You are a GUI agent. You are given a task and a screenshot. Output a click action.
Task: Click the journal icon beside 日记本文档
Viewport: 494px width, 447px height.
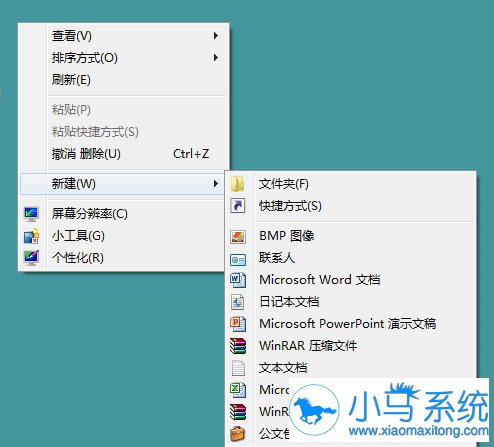point(238,302)
